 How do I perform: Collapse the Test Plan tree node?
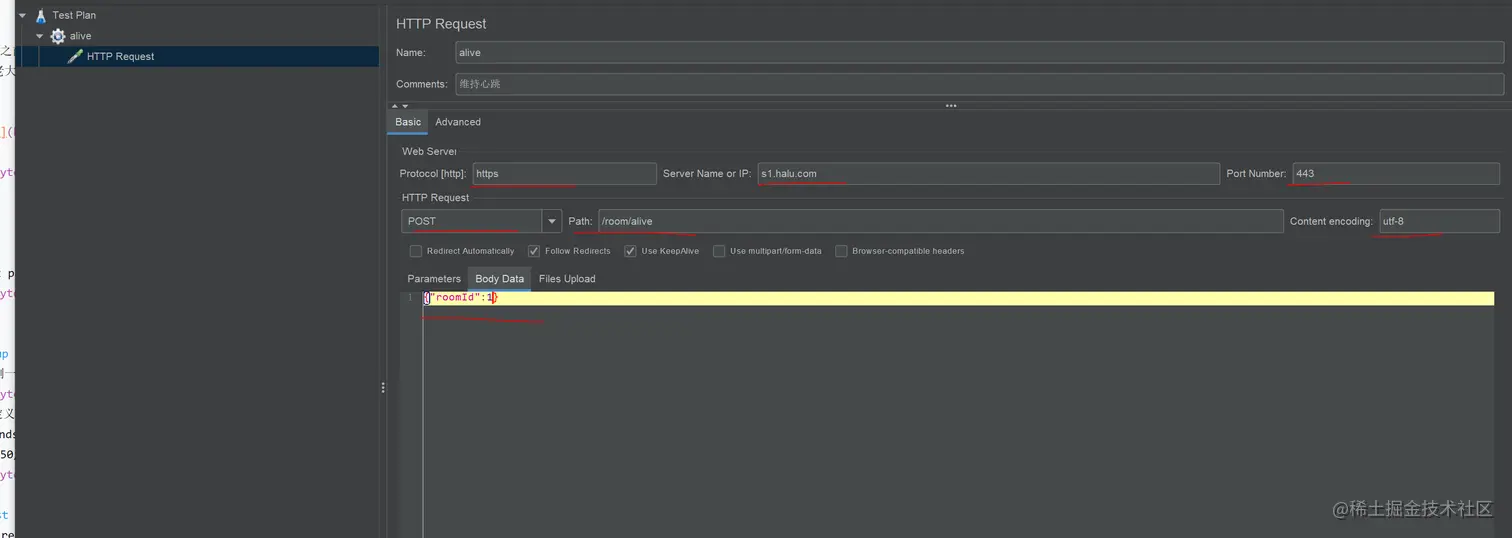[22, 16]
